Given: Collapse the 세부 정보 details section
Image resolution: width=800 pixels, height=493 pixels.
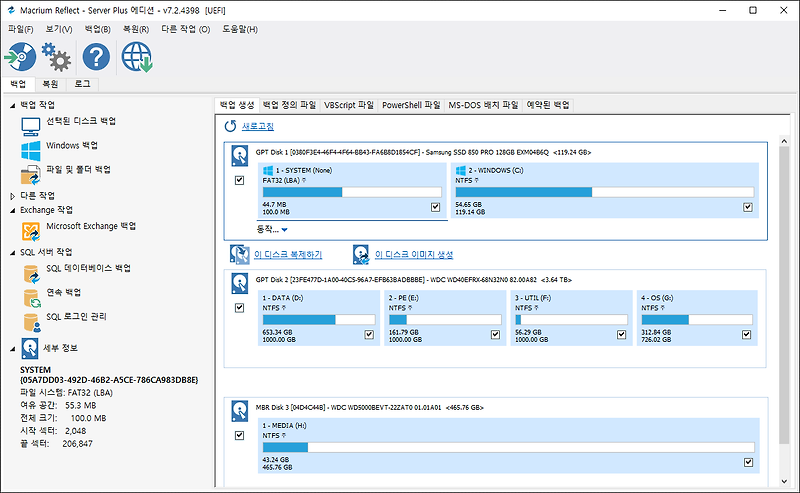Looking at the screenshot, I should pos(13,349).
